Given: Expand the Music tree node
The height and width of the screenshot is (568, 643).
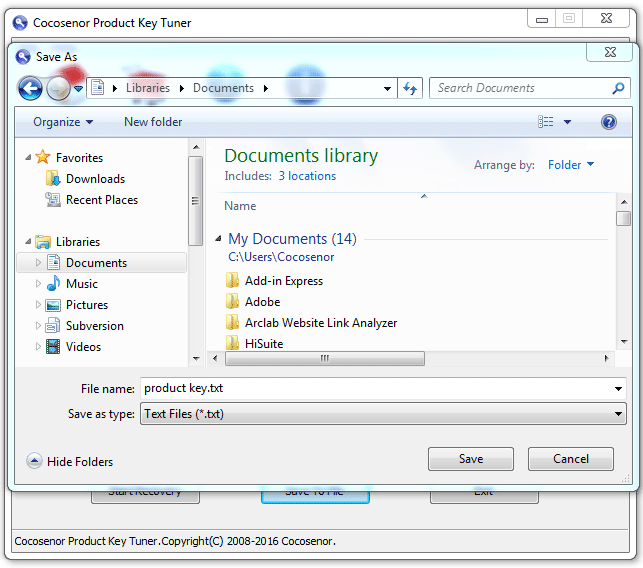Looking at the screenshot, I should [x=38, y=283].
